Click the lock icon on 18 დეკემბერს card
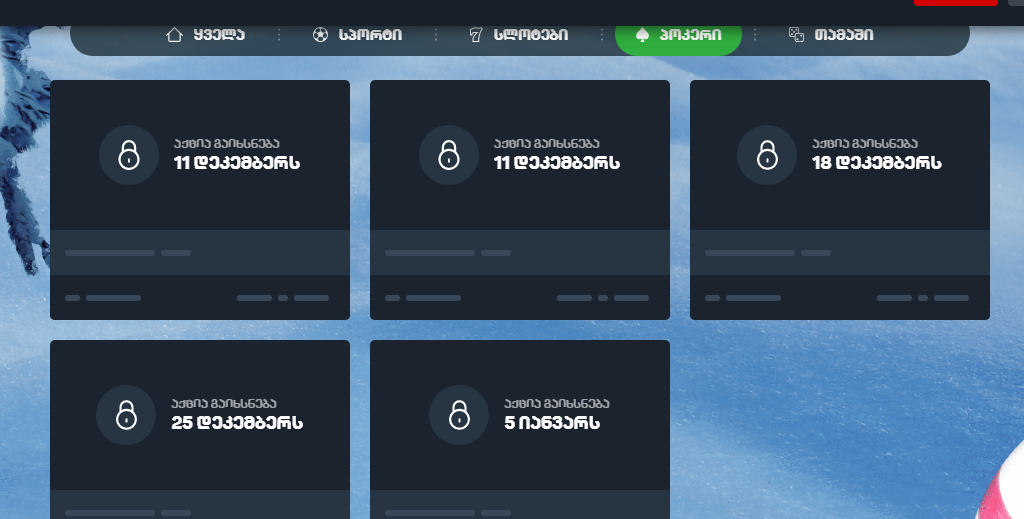This screenshot has height=519, width=1024. (x=767, y=155)
